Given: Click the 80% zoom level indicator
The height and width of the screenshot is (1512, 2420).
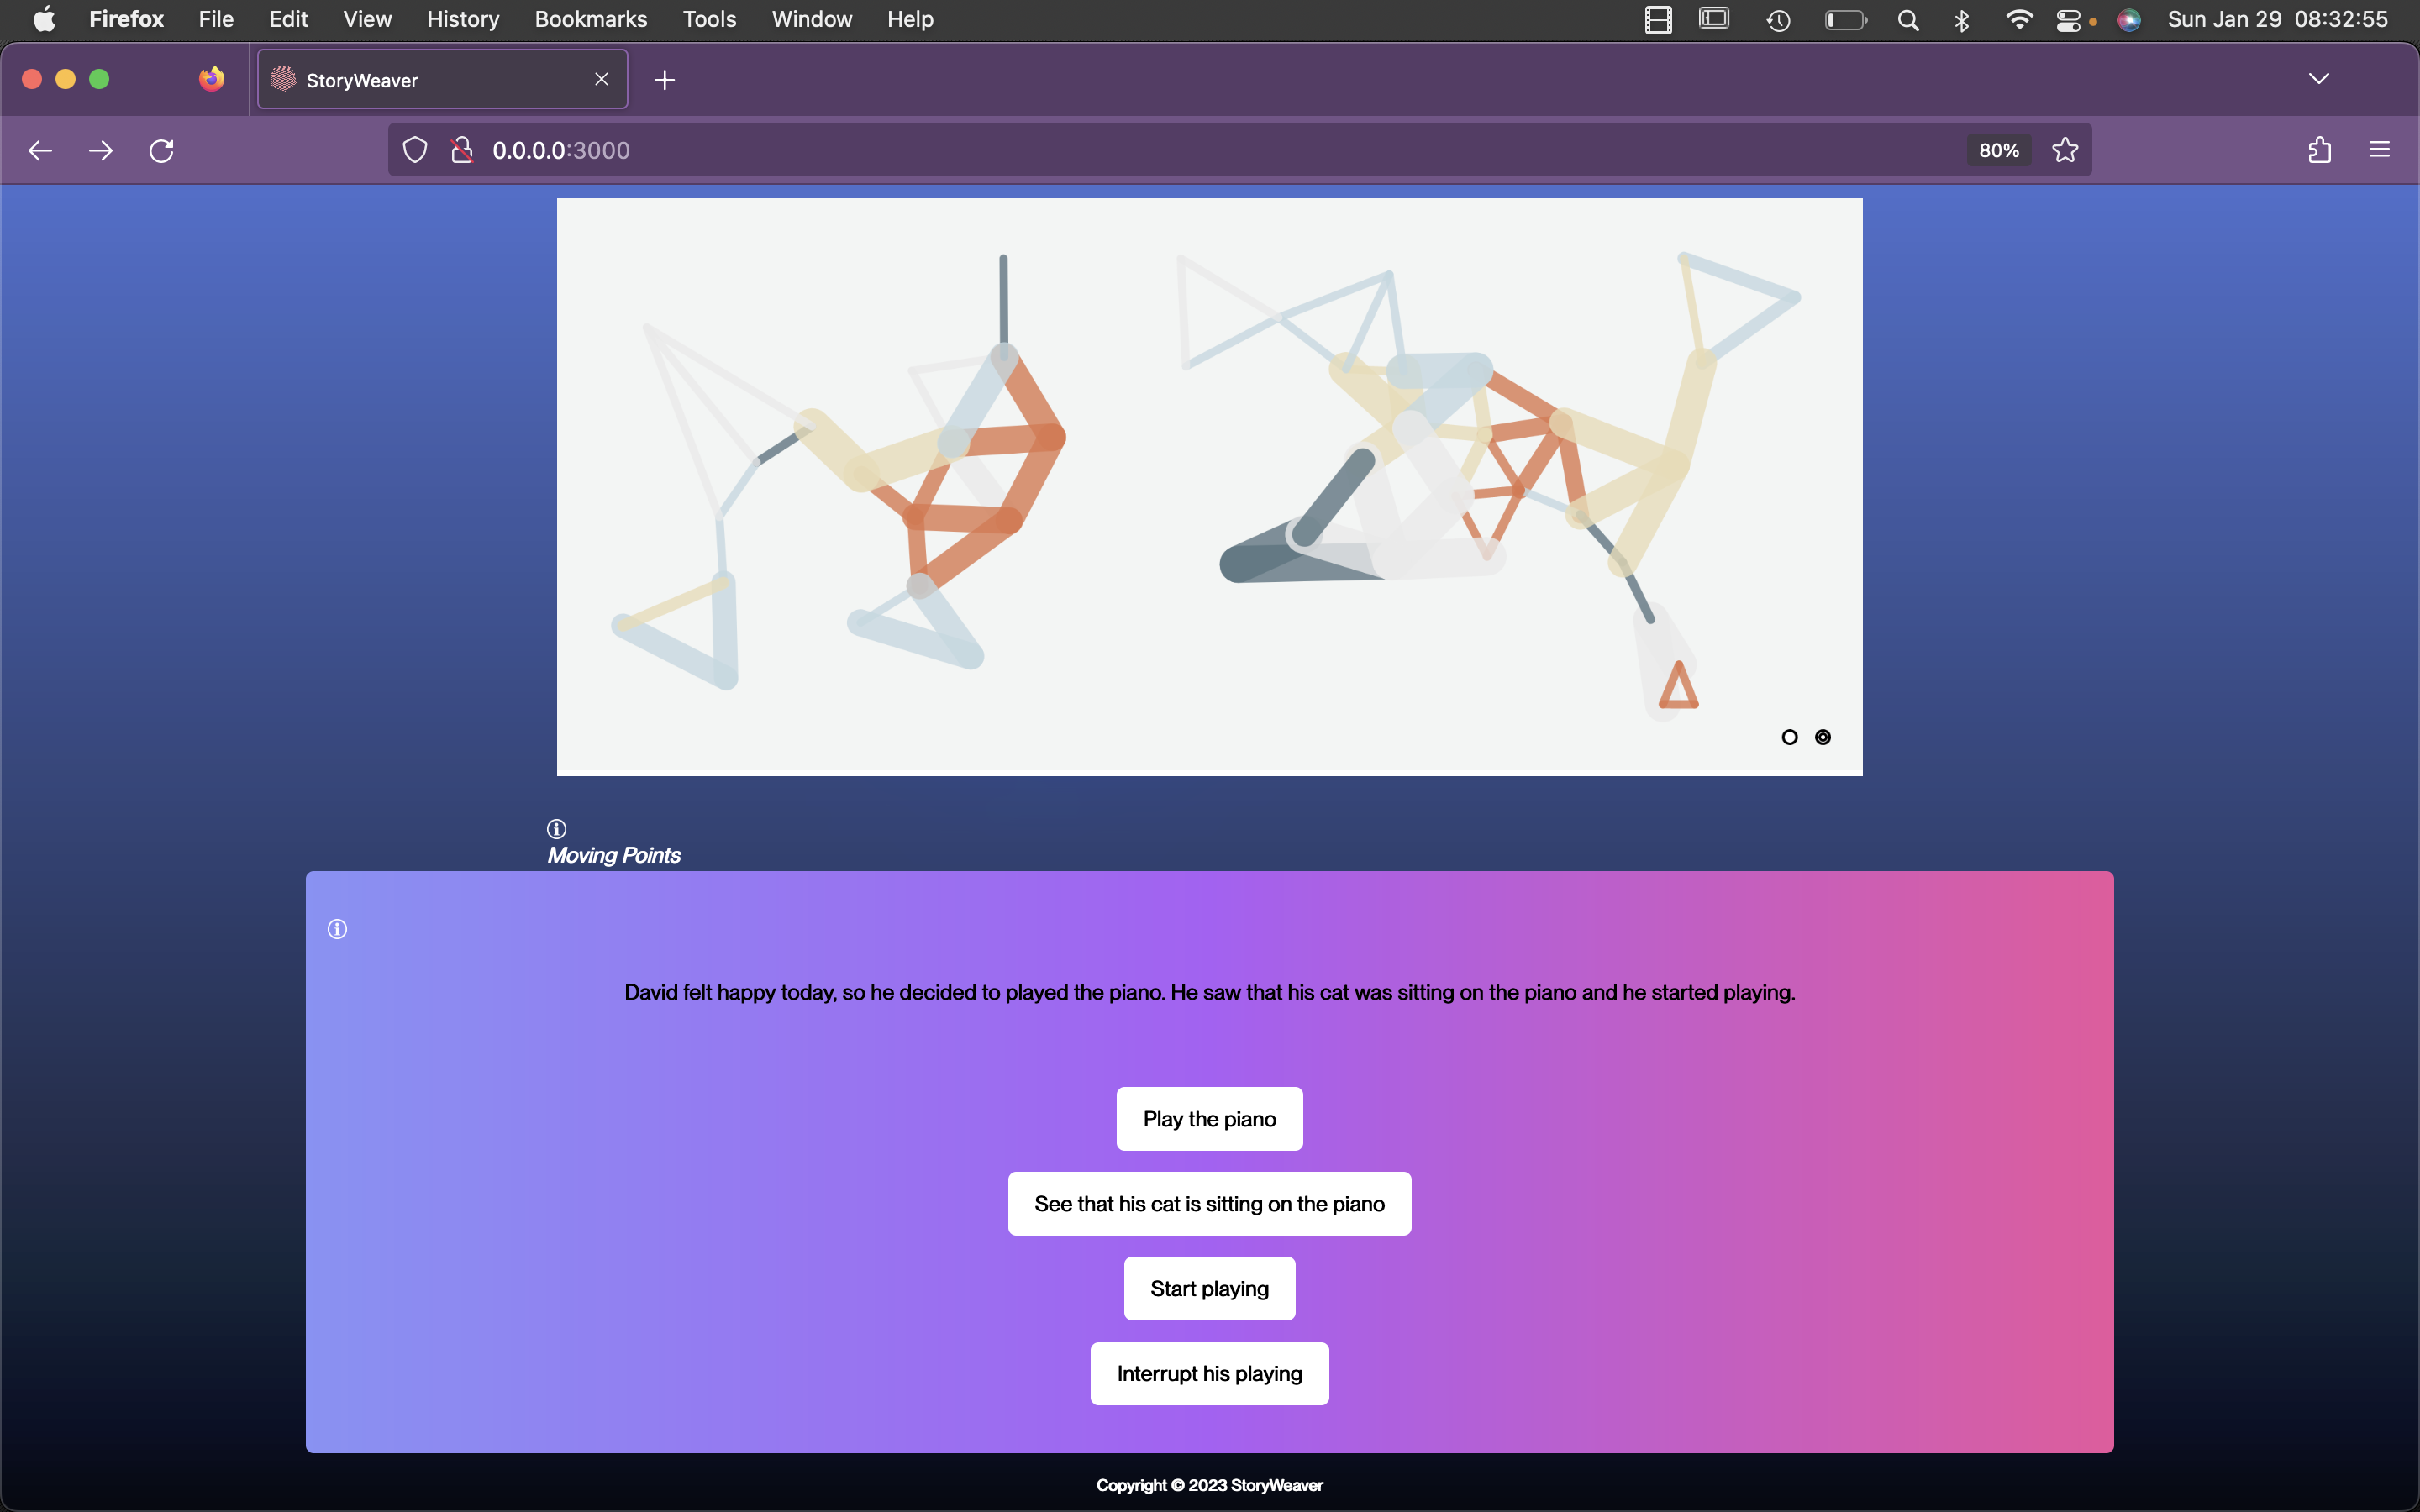Looking at the screenshot, I should coord(1998,151).
